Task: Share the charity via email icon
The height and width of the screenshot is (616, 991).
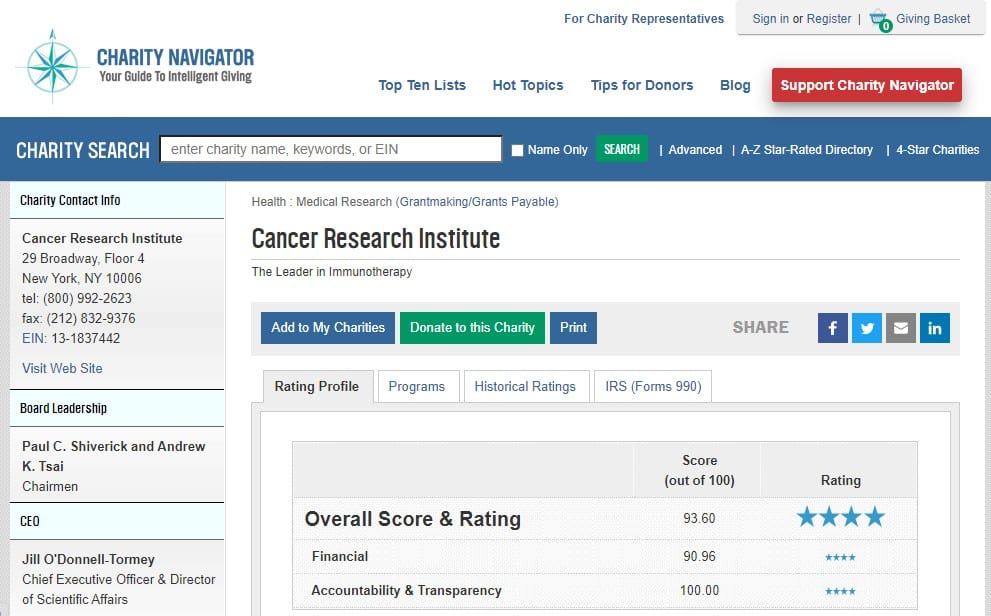Action: pos(900,328)
